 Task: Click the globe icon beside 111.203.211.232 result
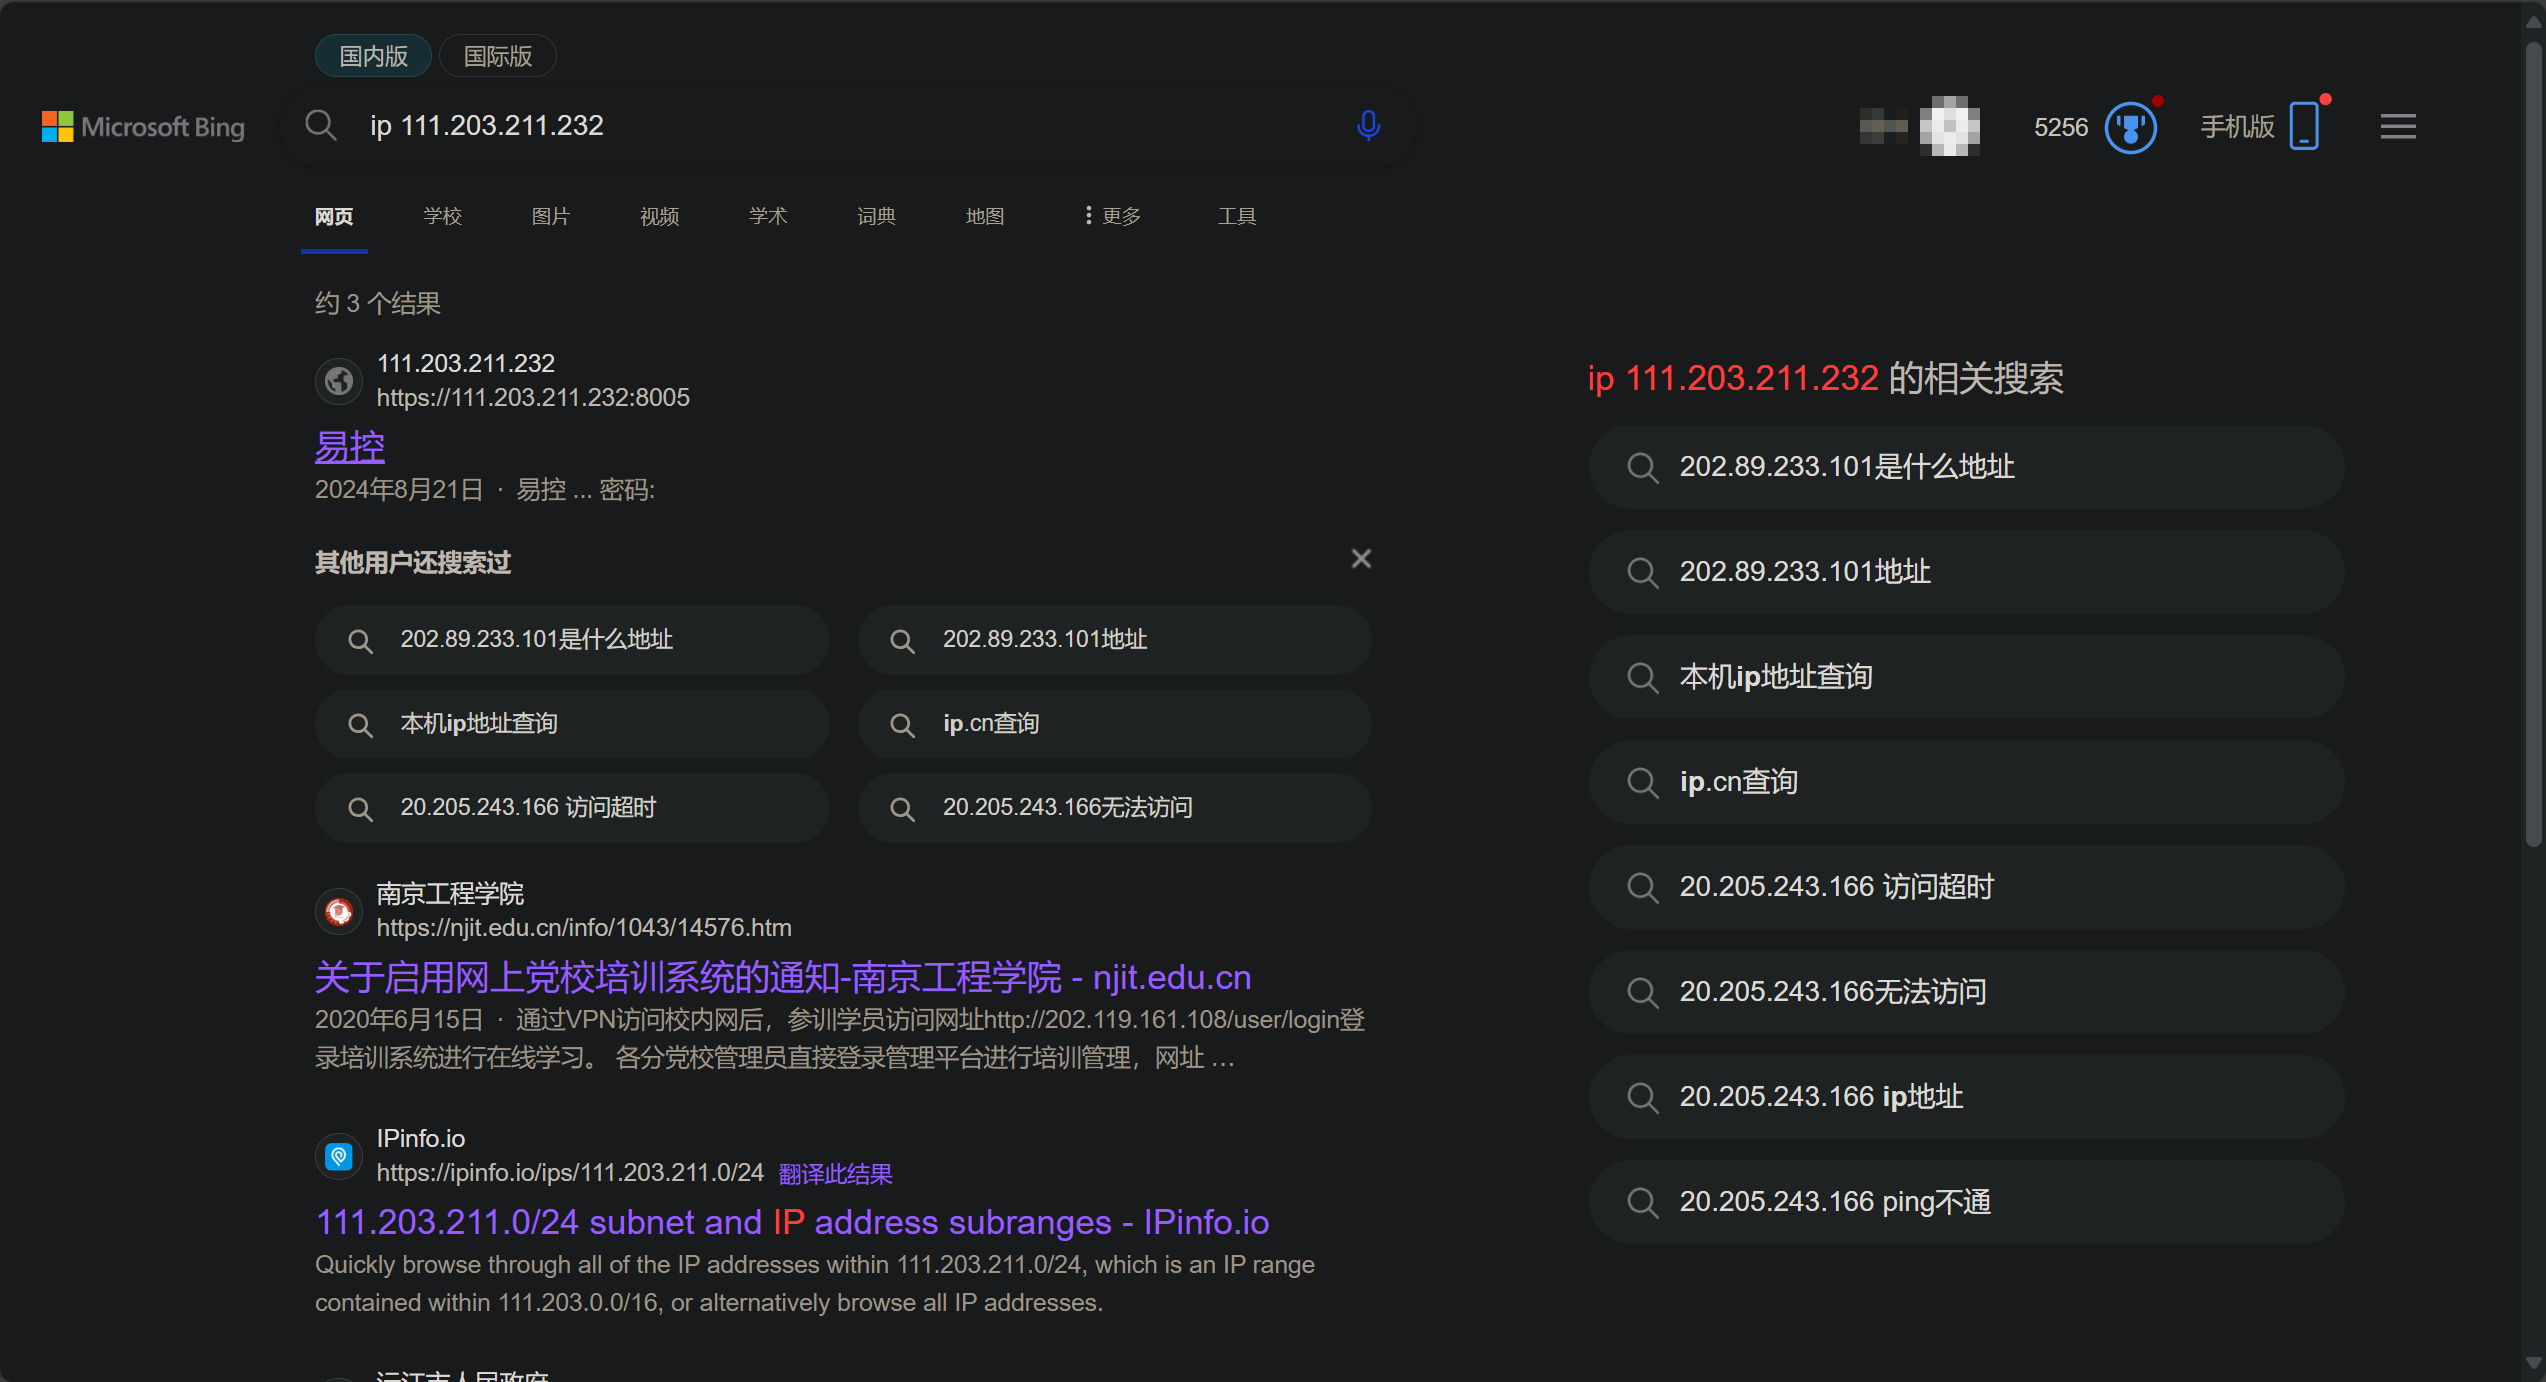click(338, 381)
